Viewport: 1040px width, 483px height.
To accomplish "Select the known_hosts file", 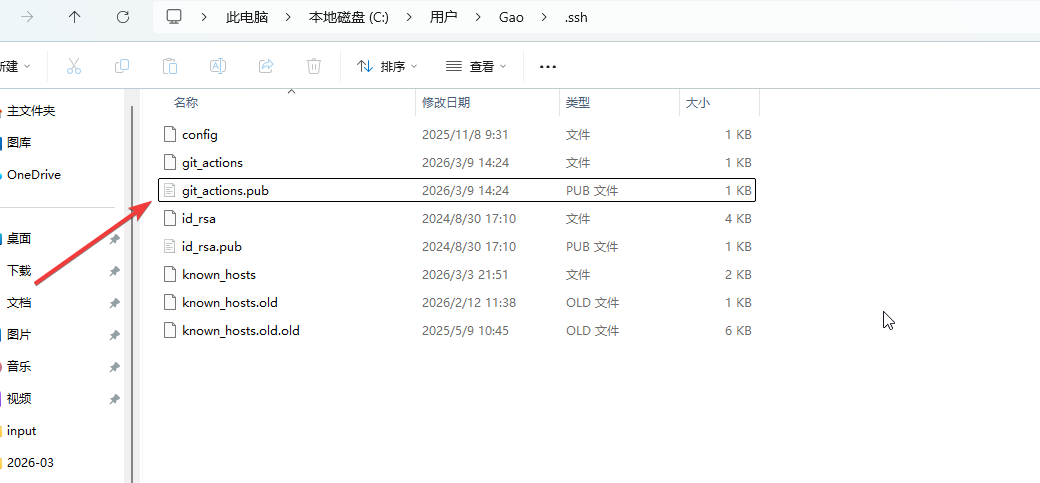I will tap(218, 274).
